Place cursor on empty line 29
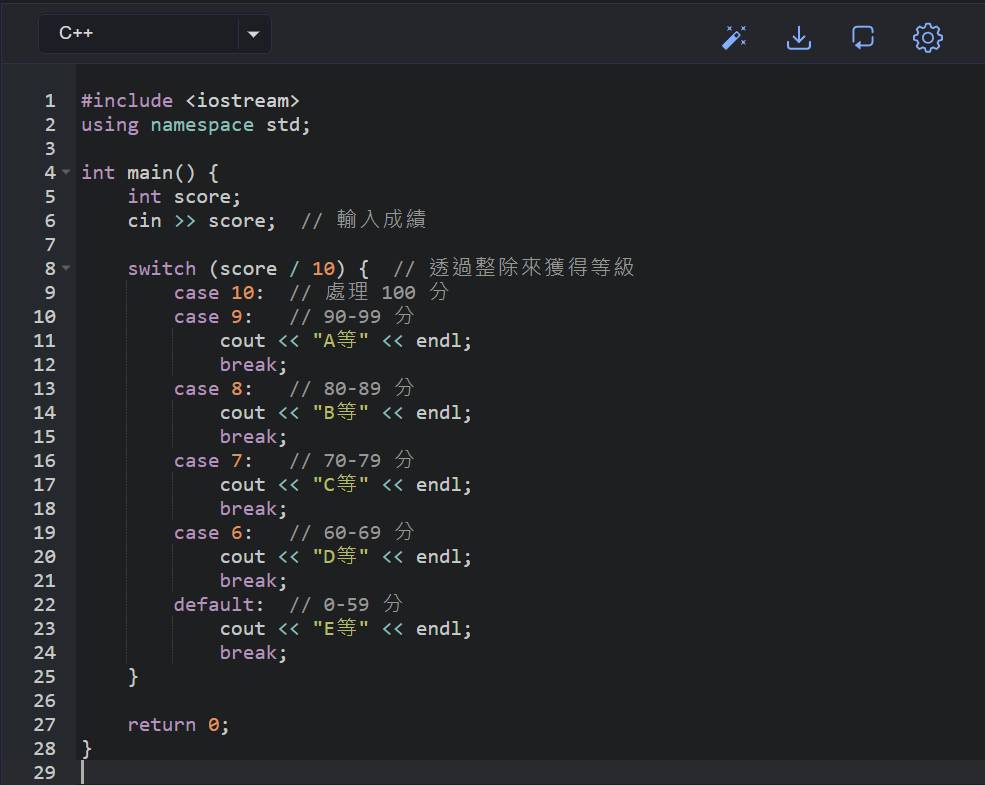985x785 pixels. pyautogui.click(x=531, y=772)
